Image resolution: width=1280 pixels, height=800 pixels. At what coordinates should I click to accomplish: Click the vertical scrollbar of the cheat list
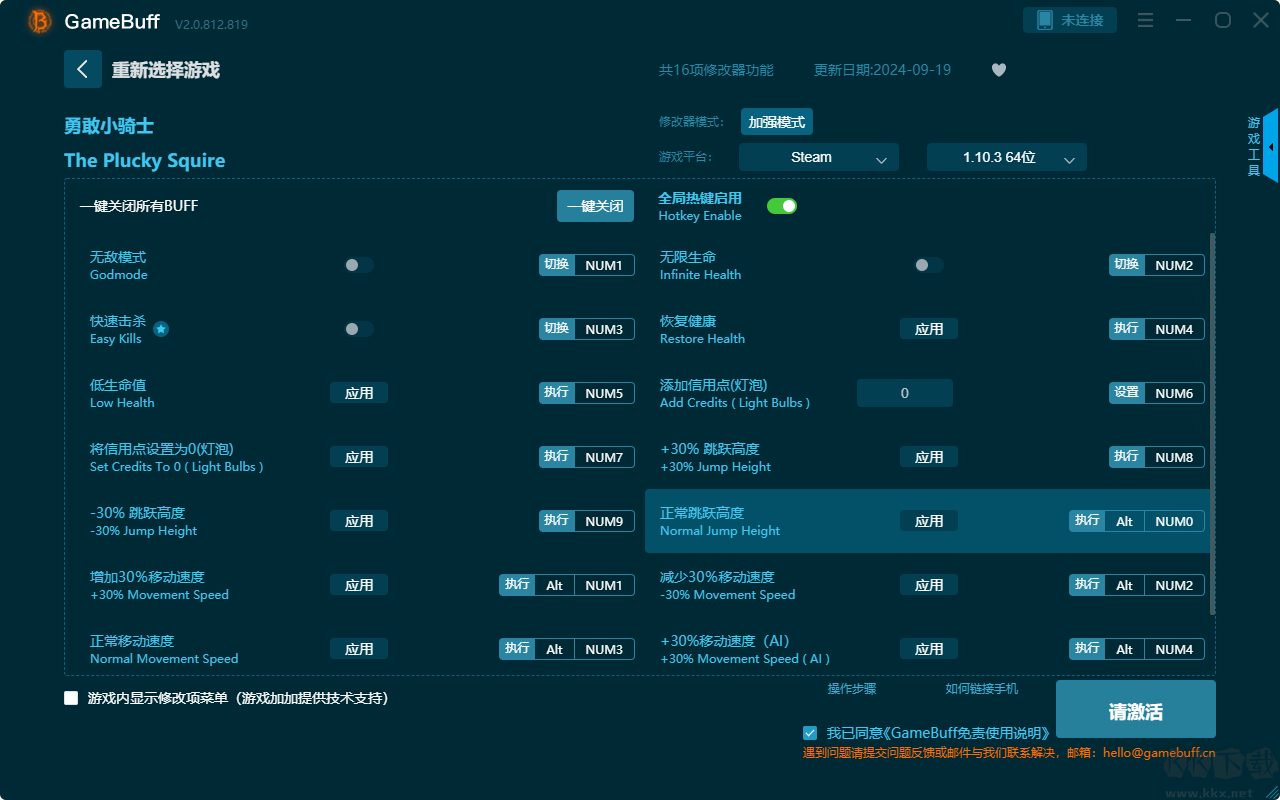click(1213, 423)
